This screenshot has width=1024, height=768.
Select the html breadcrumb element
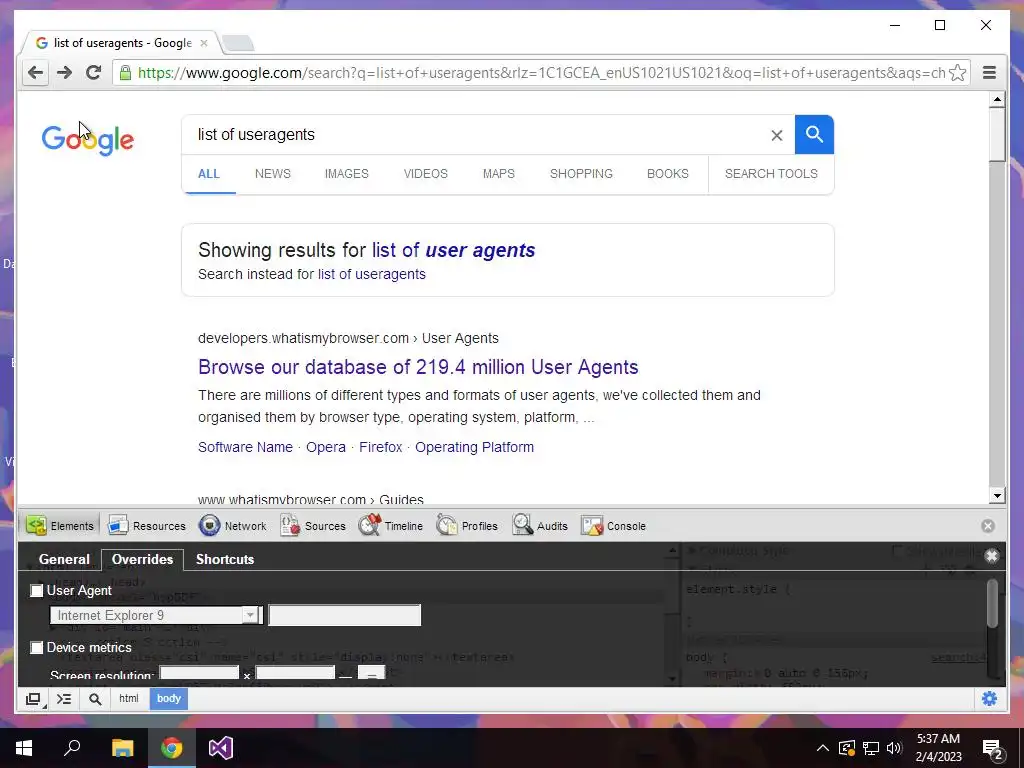pyautogui.click(x=129, y=699)
